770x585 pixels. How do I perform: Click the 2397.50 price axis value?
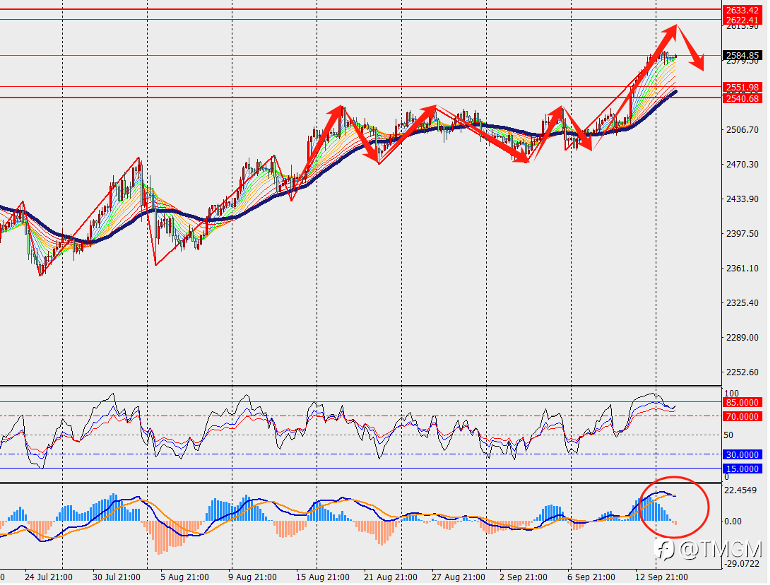pos(742,233)
